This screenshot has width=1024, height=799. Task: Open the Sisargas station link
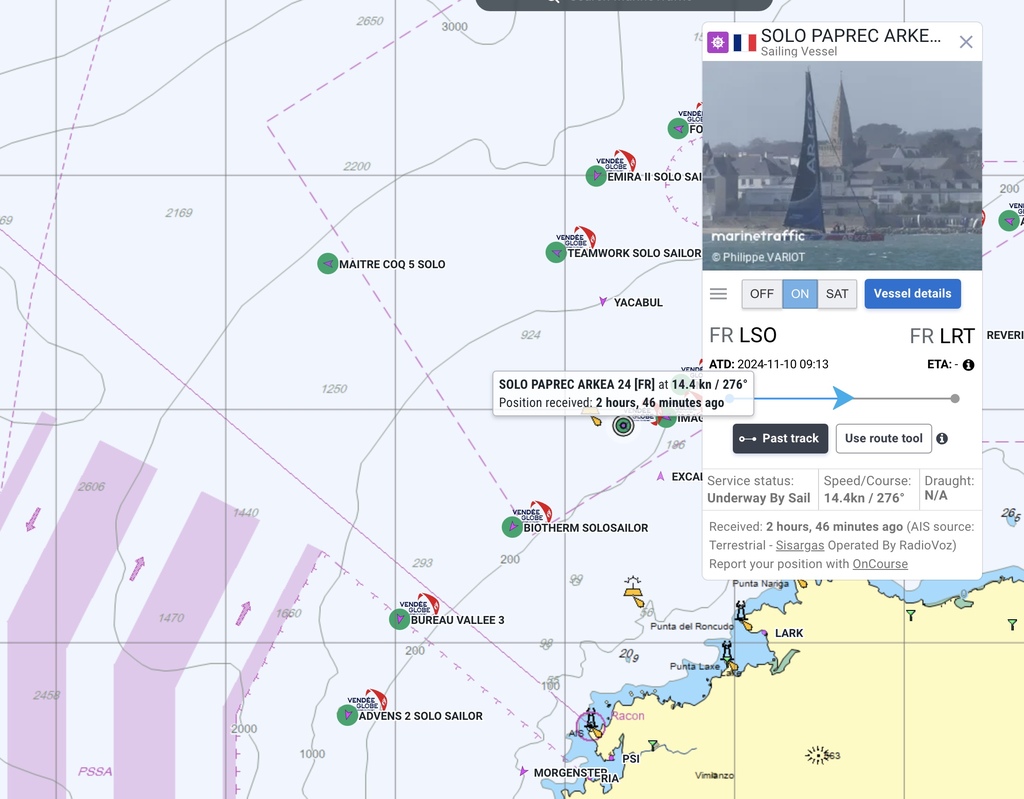click(799, 545)
